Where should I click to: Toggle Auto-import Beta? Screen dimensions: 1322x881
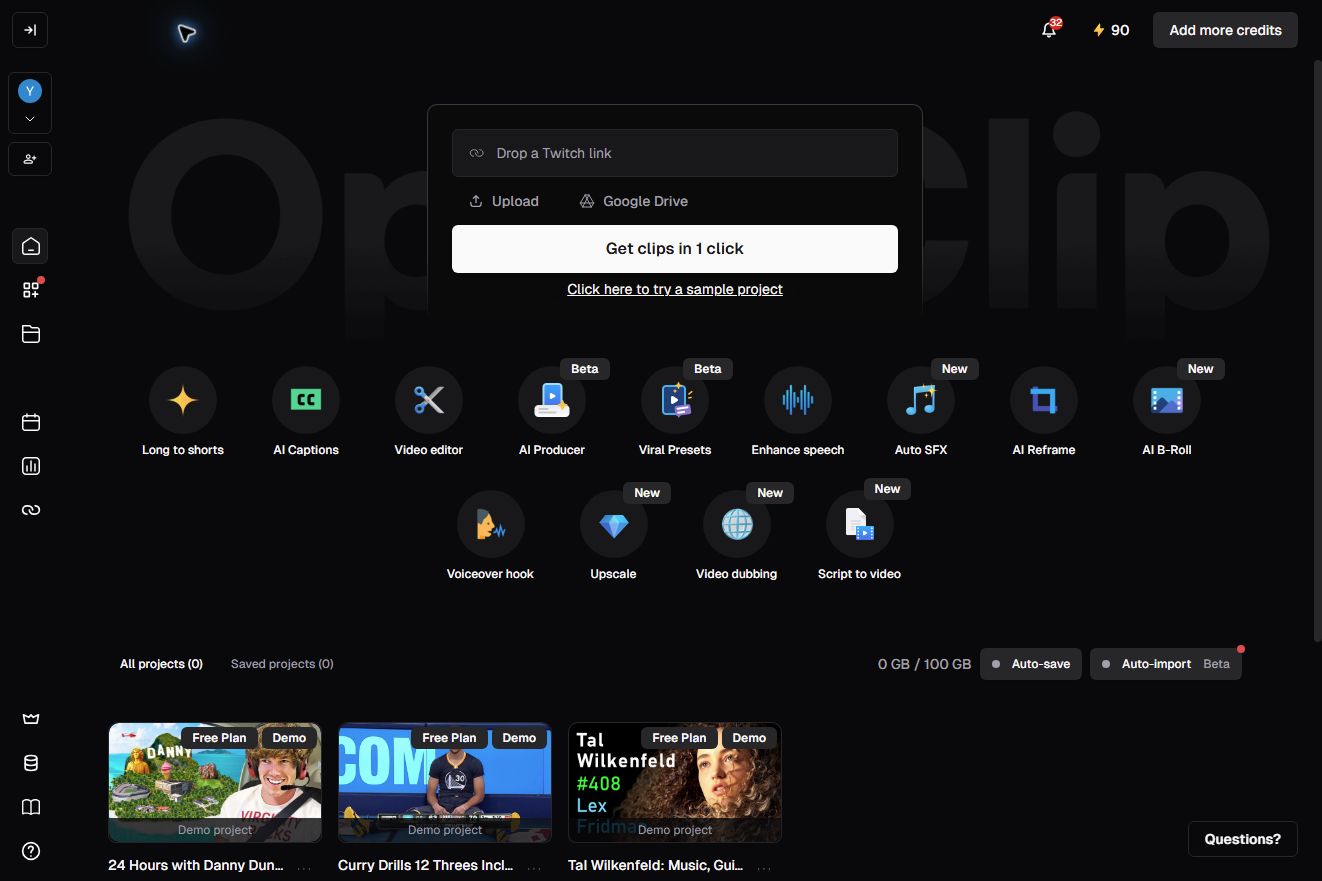click(1166, 664)
